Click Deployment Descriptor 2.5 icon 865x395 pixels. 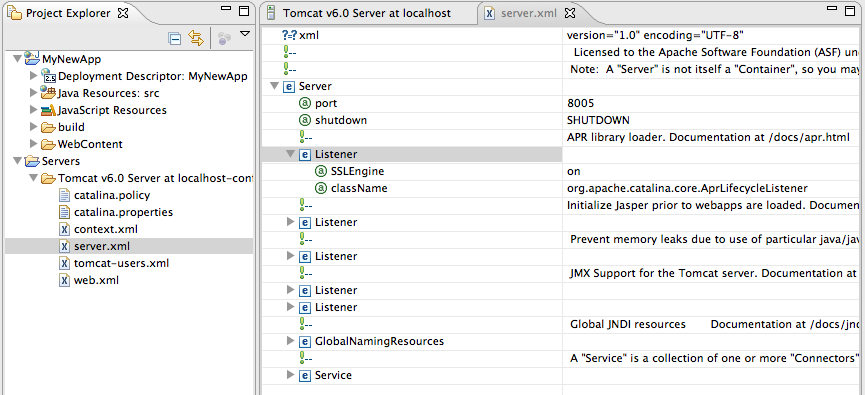click(x=50, y=76)
